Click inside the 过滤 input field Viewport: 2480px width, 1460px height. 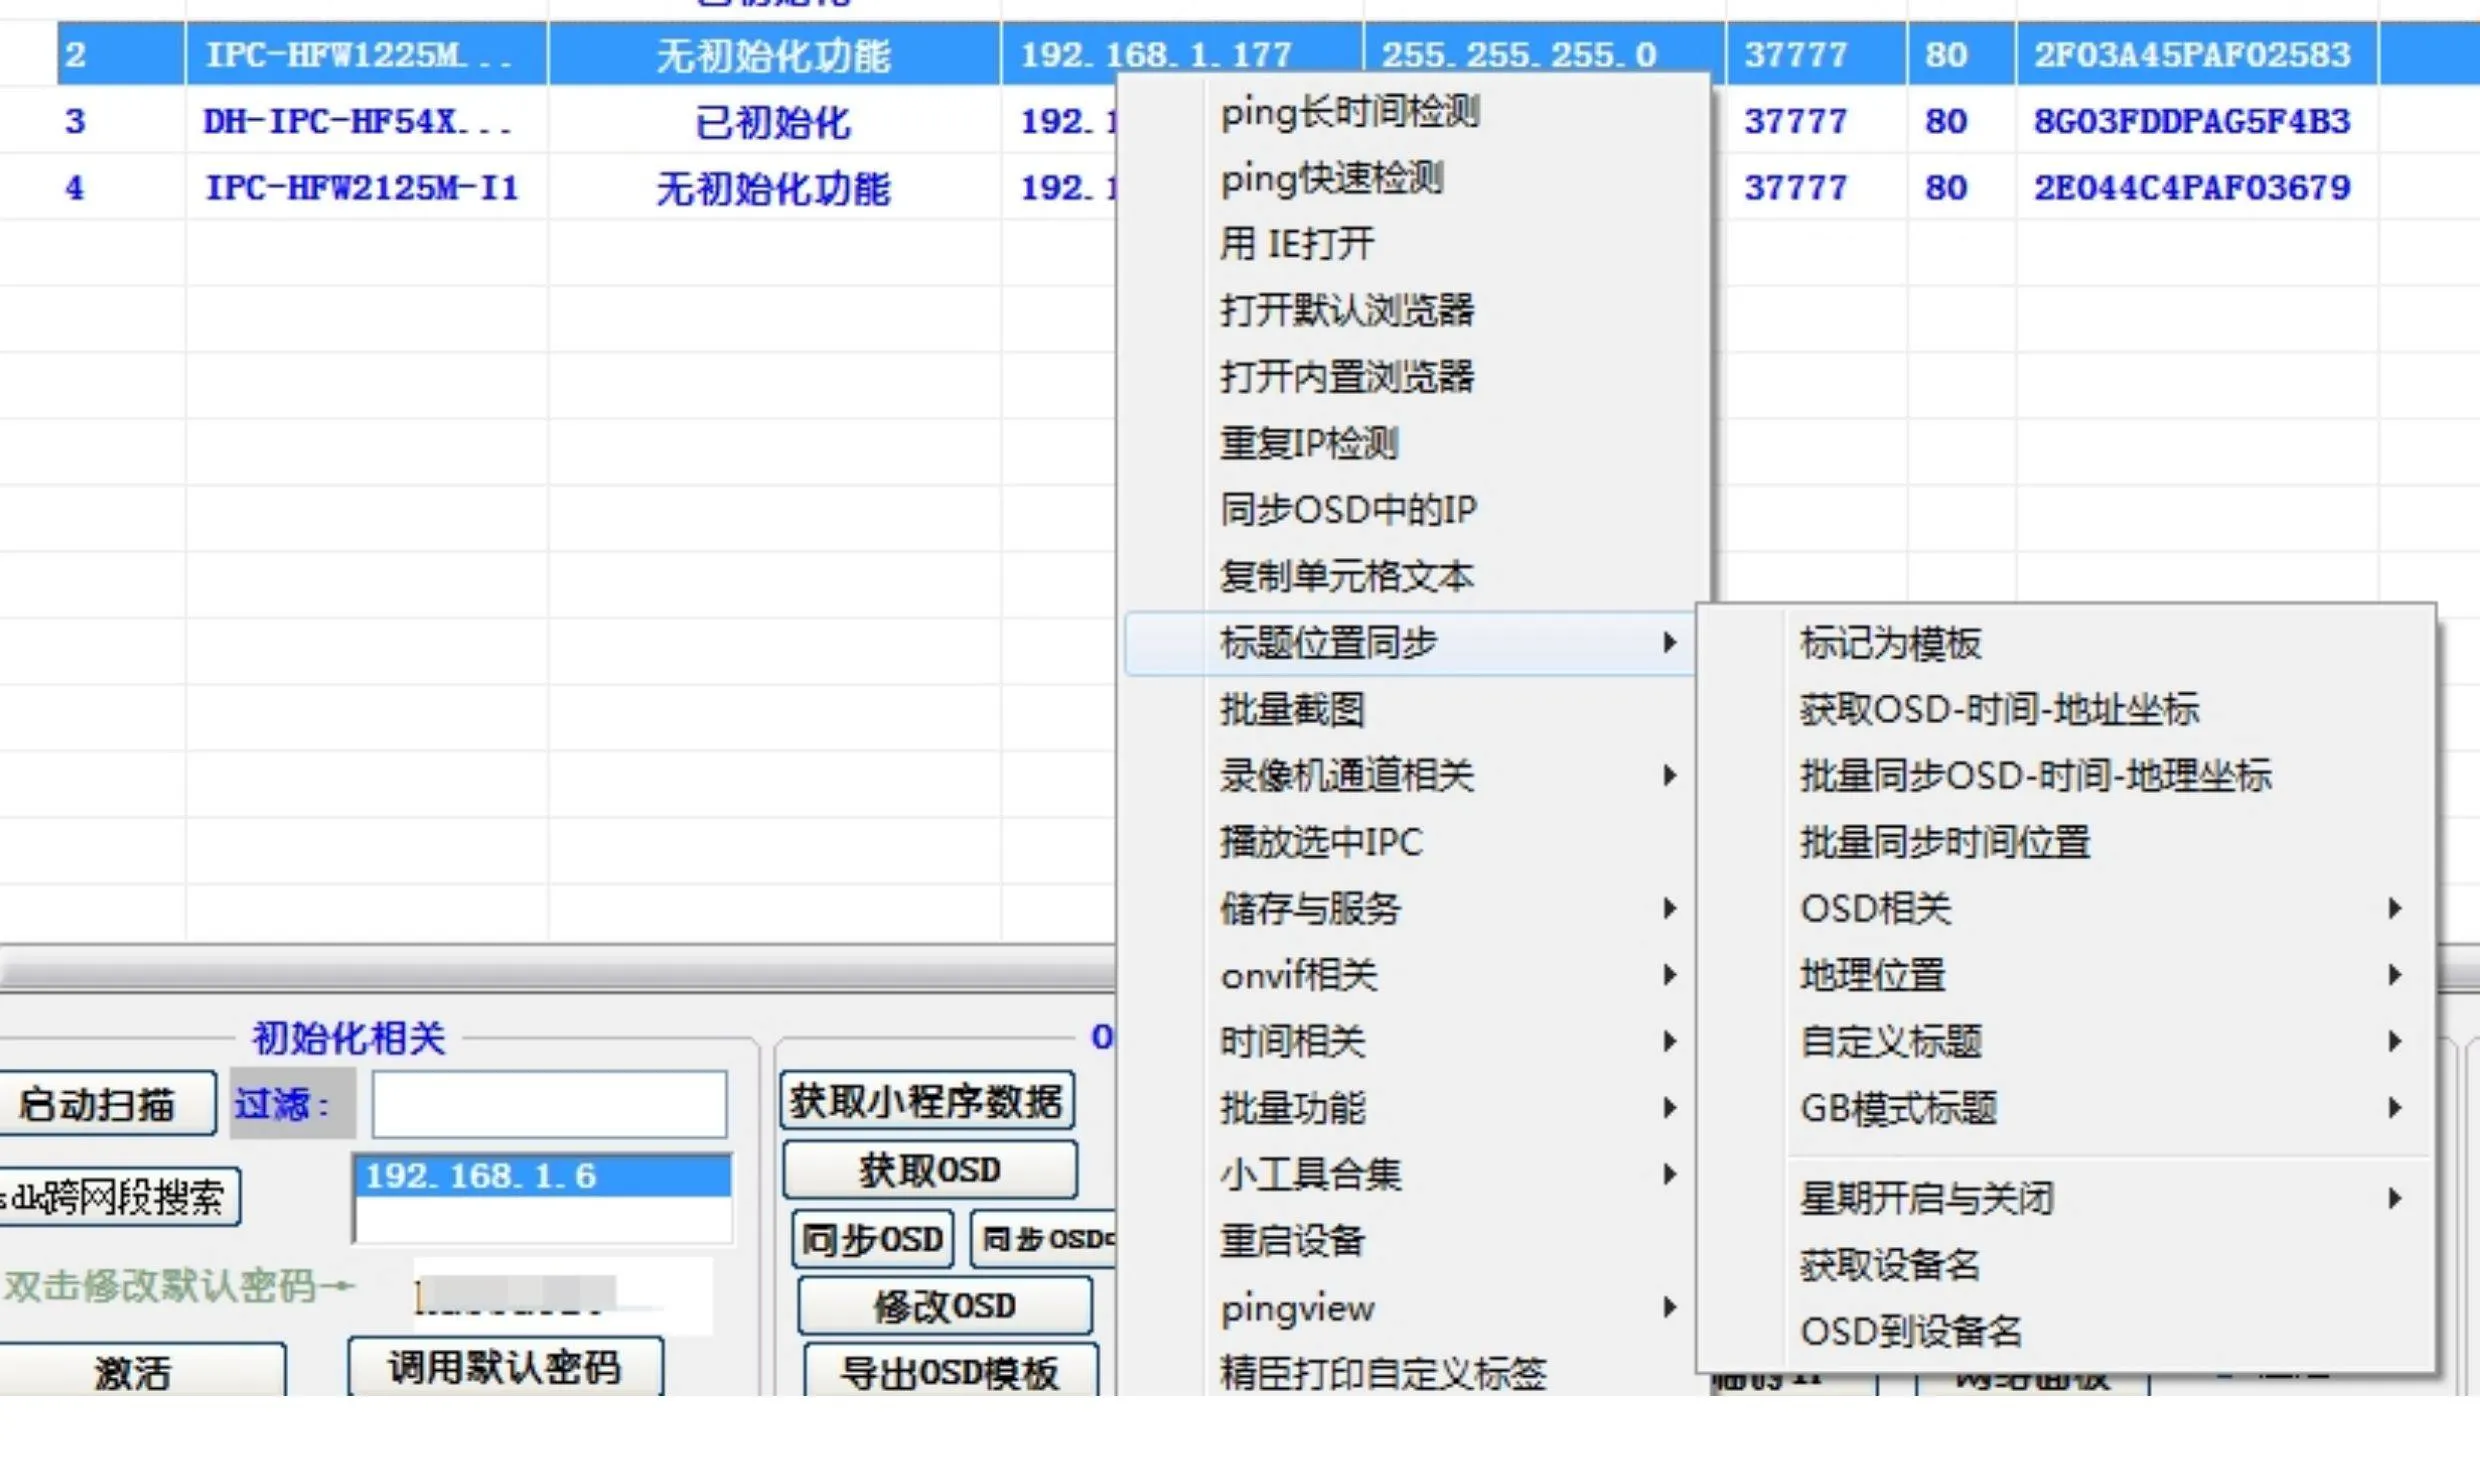[548, 1103]
